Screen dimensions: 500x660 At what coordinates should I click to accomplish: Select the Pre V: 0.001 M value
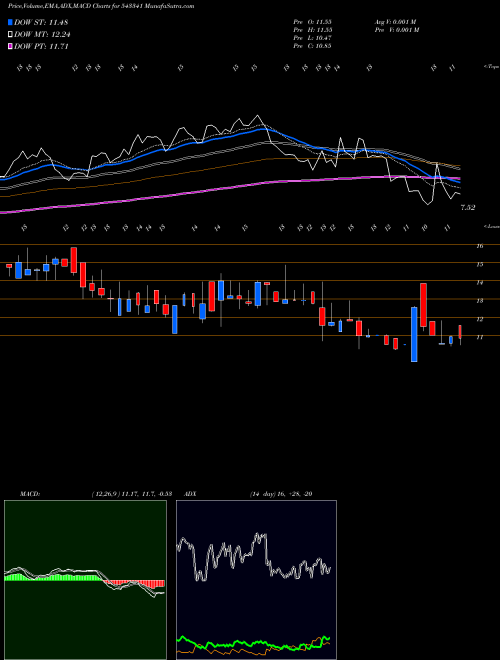pos(397,30)
